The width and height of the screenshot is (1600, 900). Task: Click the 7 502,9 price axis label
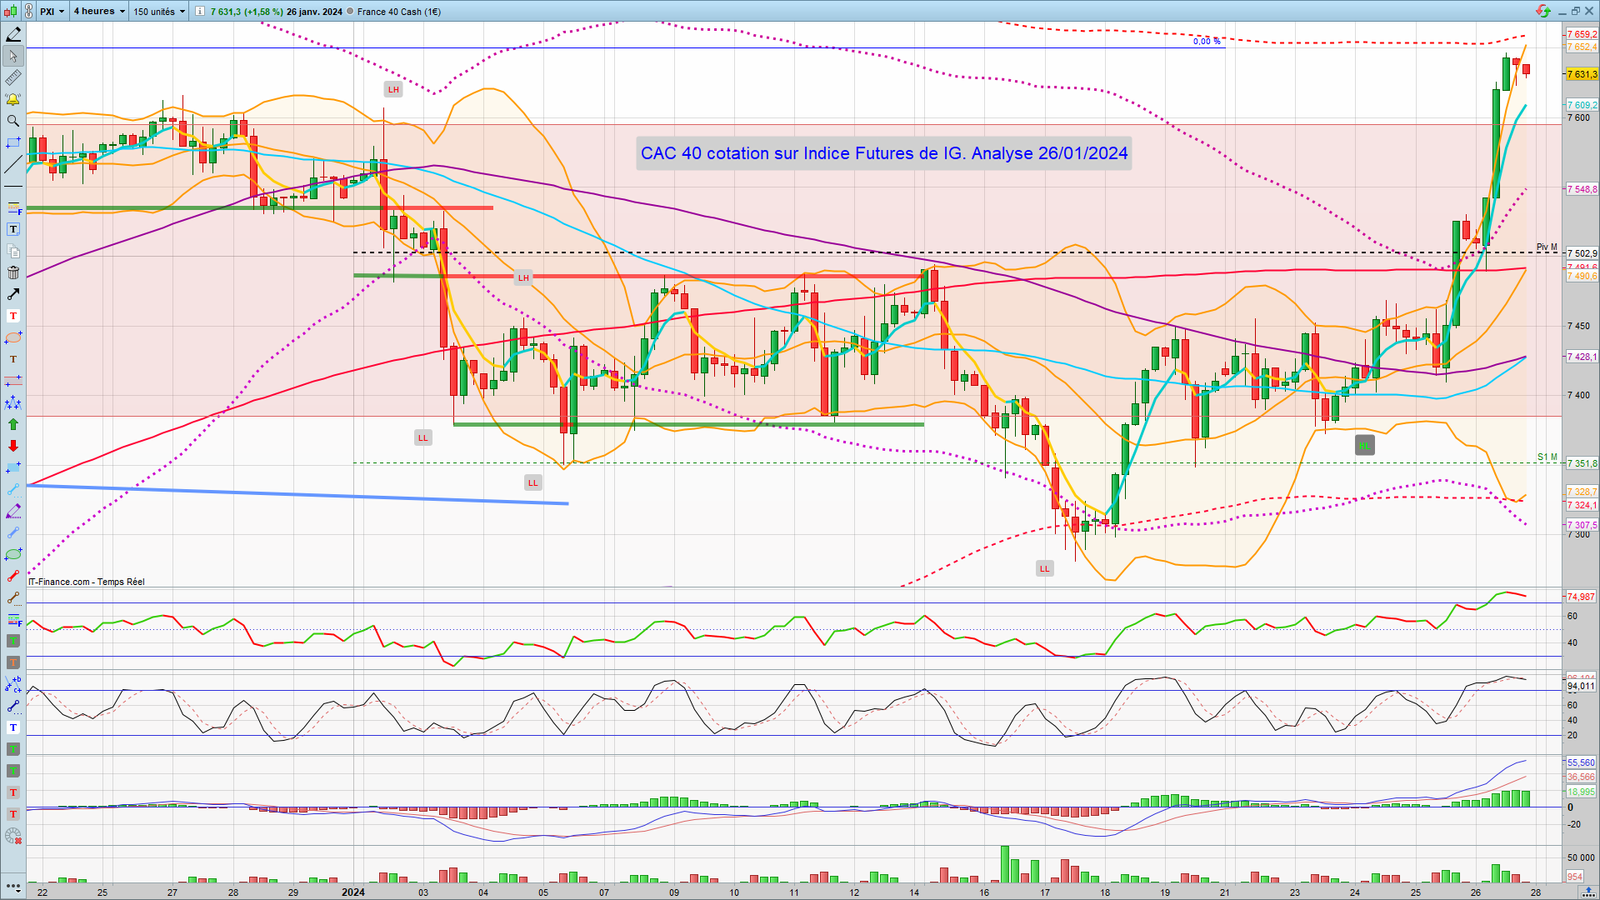coord(1582,254)
